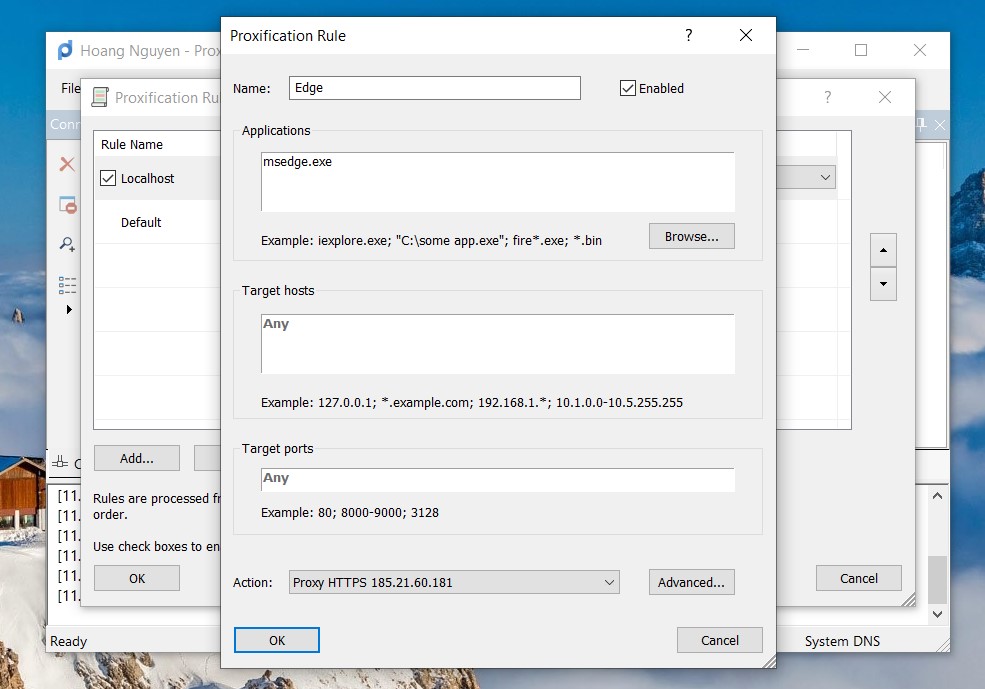The image size is (985, 689).
Task: Click the Advanced... button
Action: pyautogui.click(x=691, y=582)
